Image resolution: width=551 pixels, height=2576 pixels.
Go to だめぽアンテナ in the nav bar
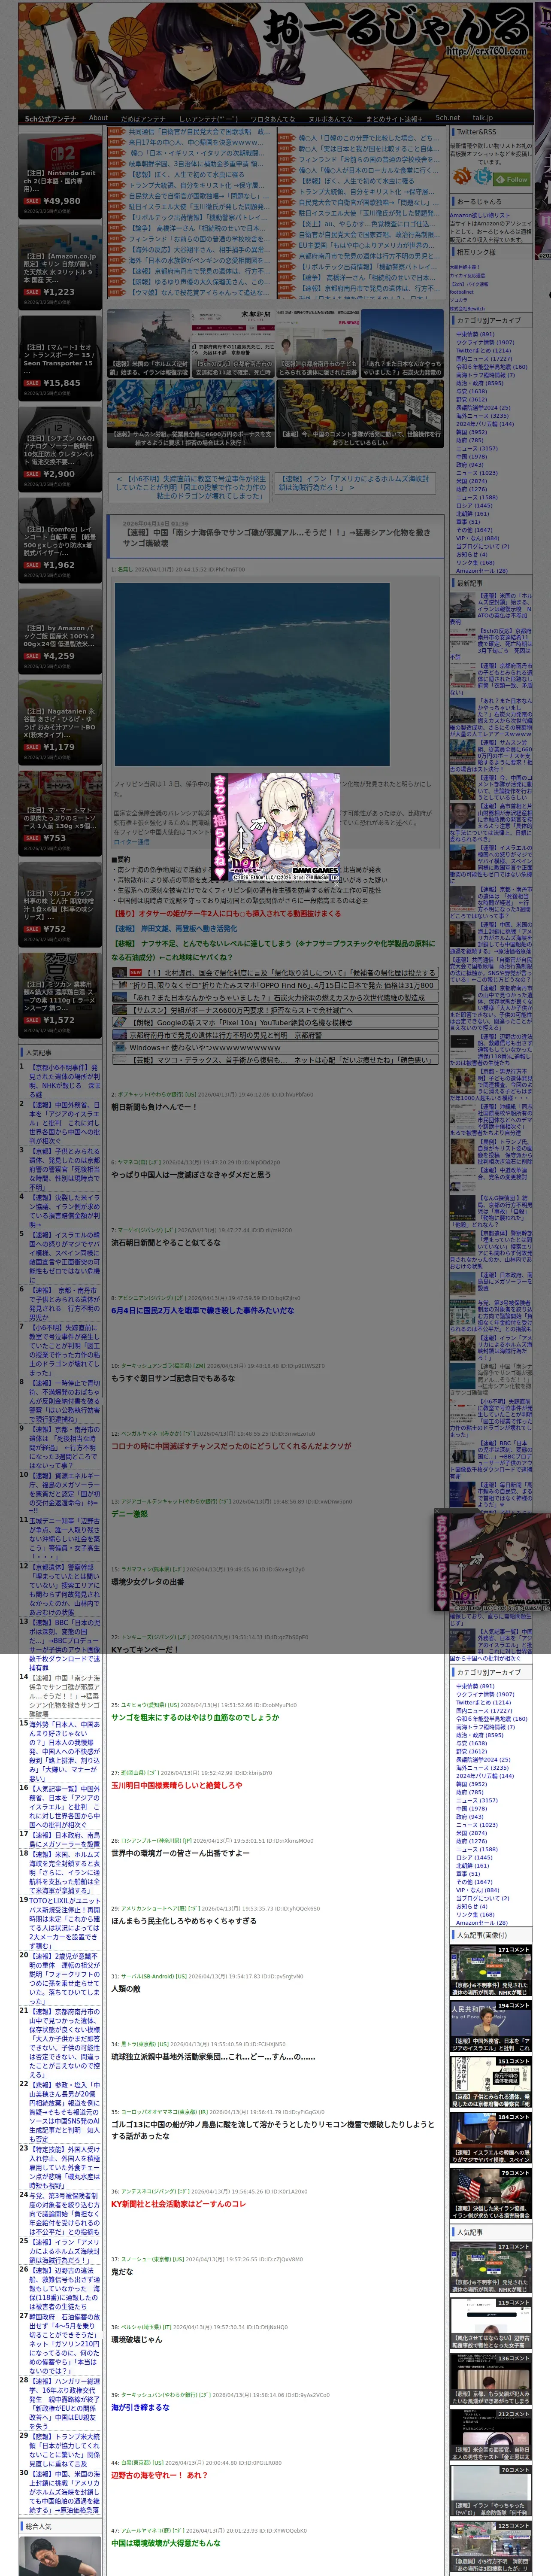pos(143,118)
